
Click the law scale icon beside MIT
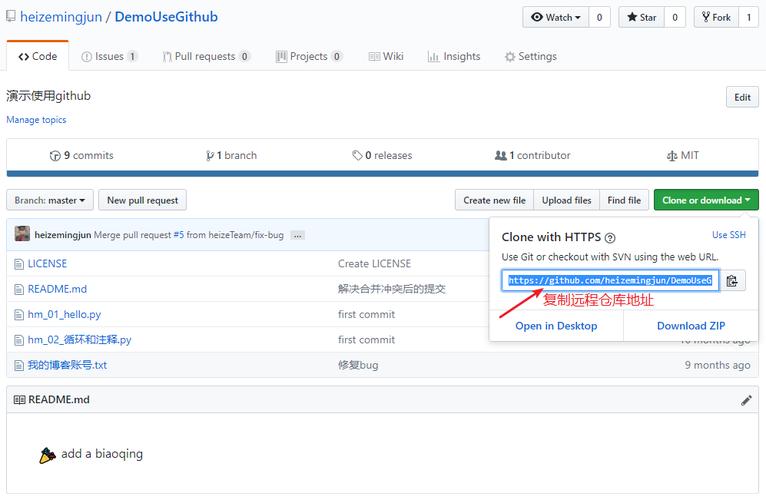[x=672, y=156]
